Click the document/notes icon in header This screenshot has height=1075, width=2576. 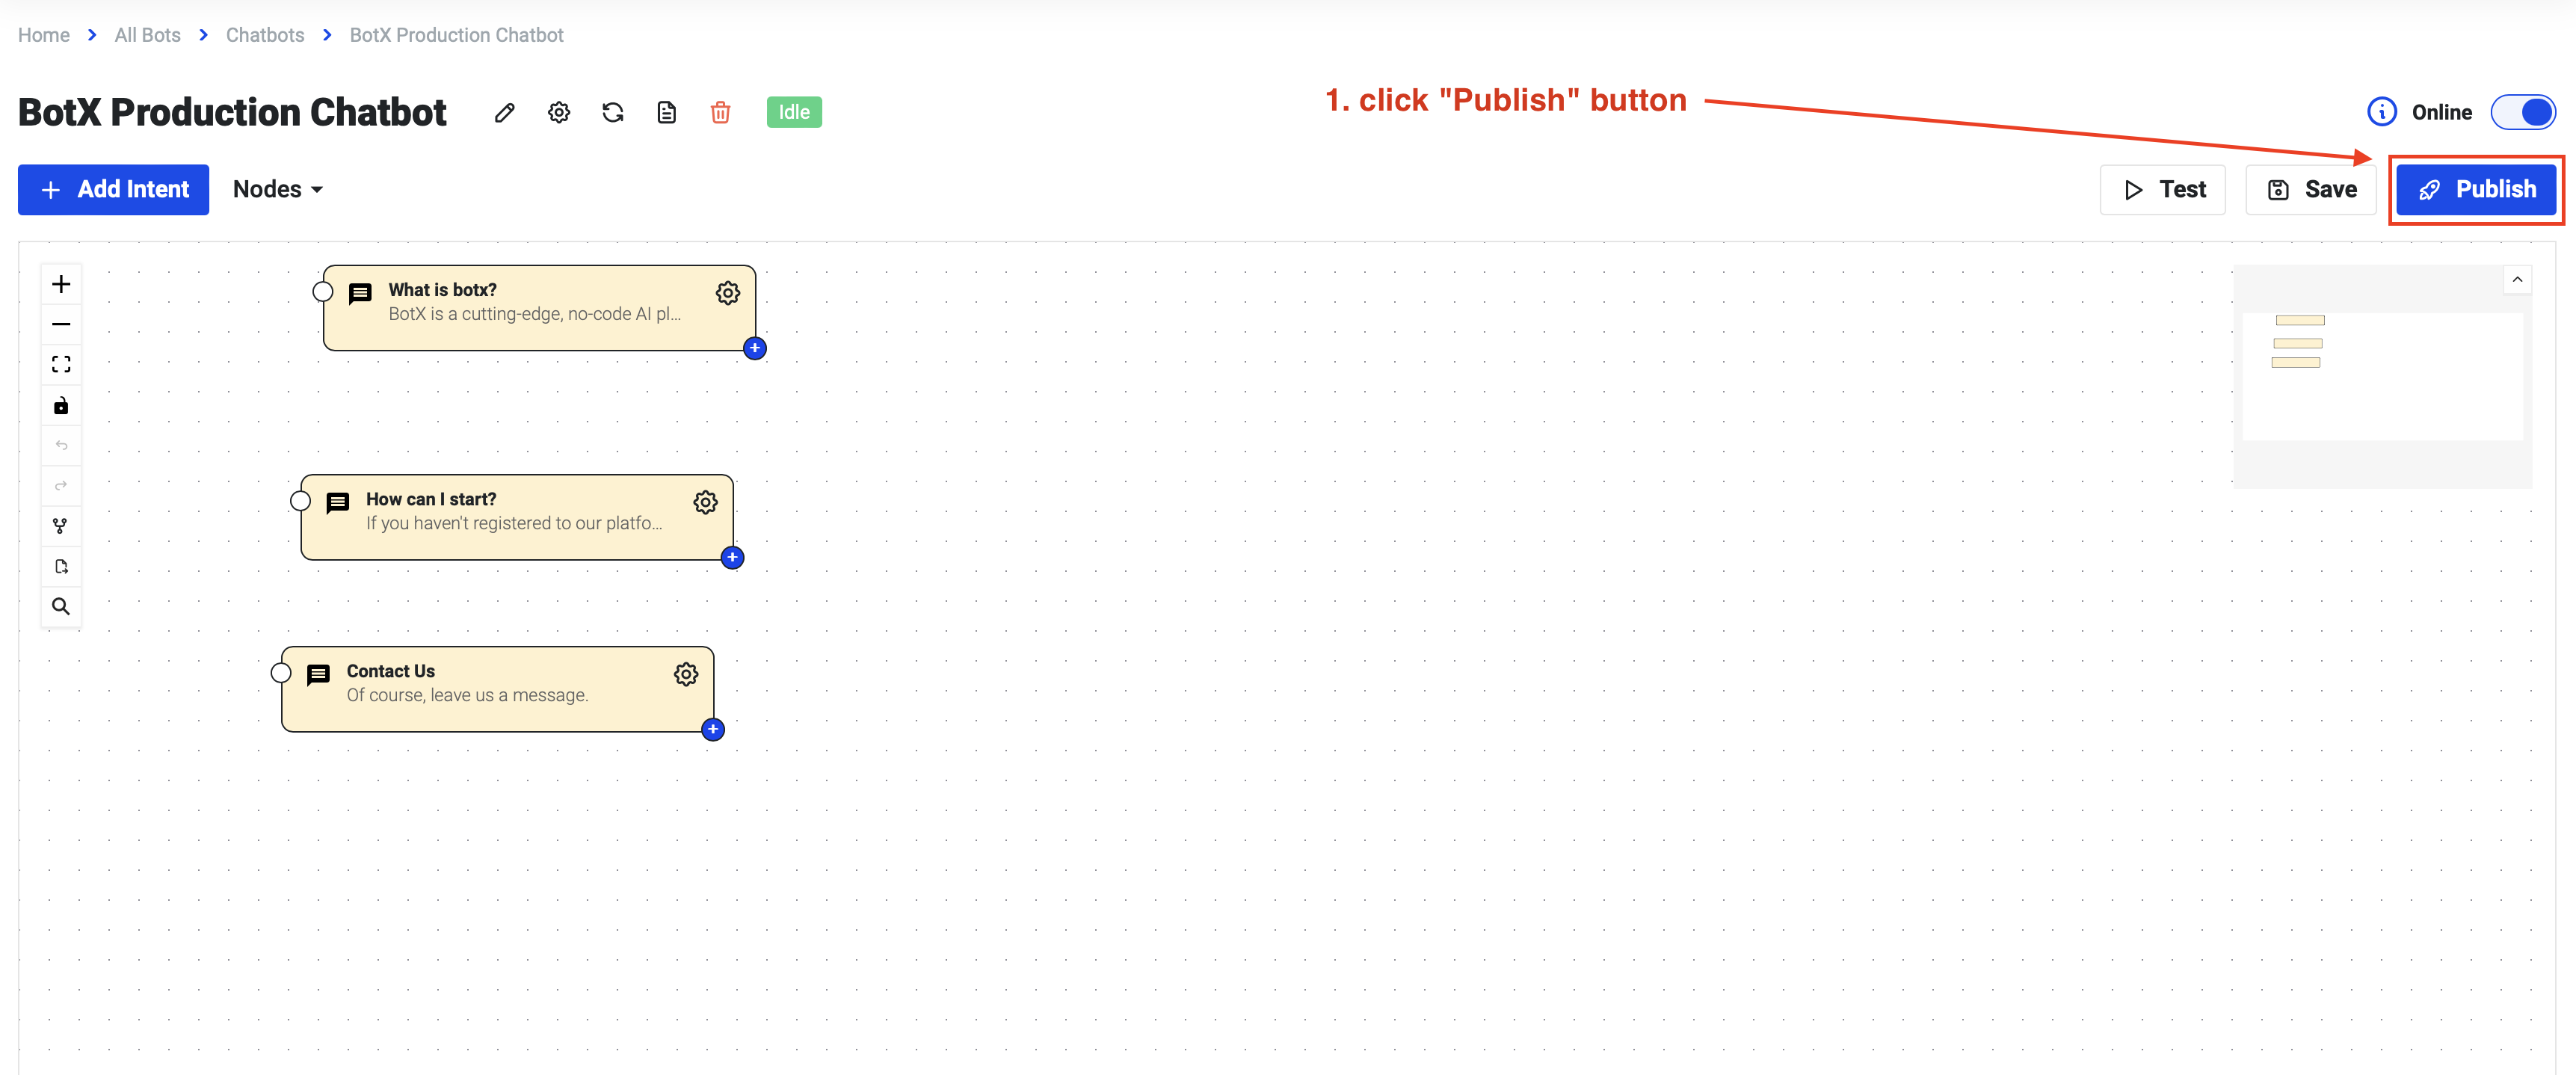tap(667, 112)
